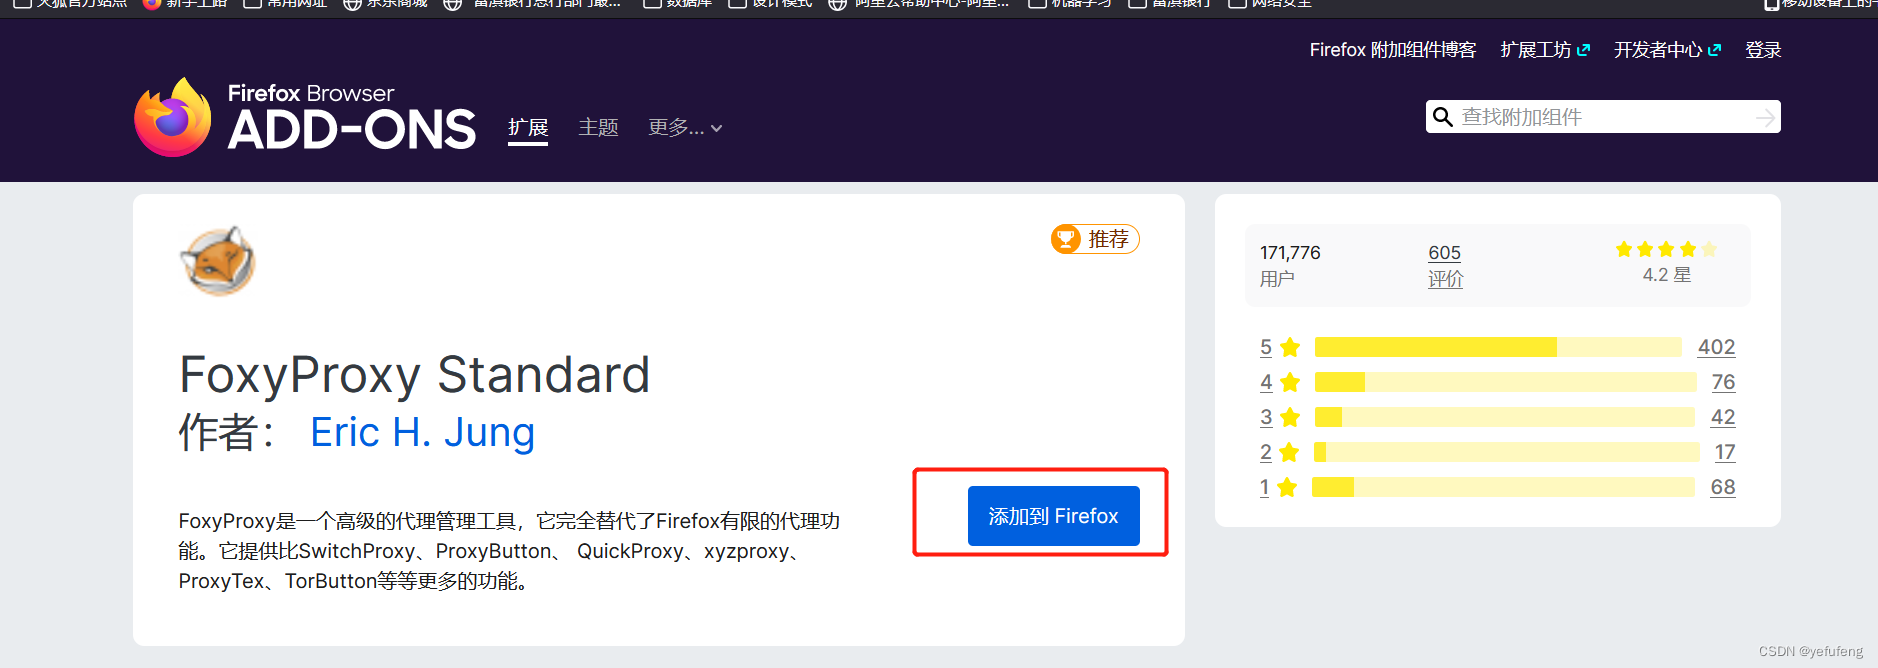Click the 查找附加组件 search field
This screenshot has width=1878, height=668.
click(x=1603, y=117)
